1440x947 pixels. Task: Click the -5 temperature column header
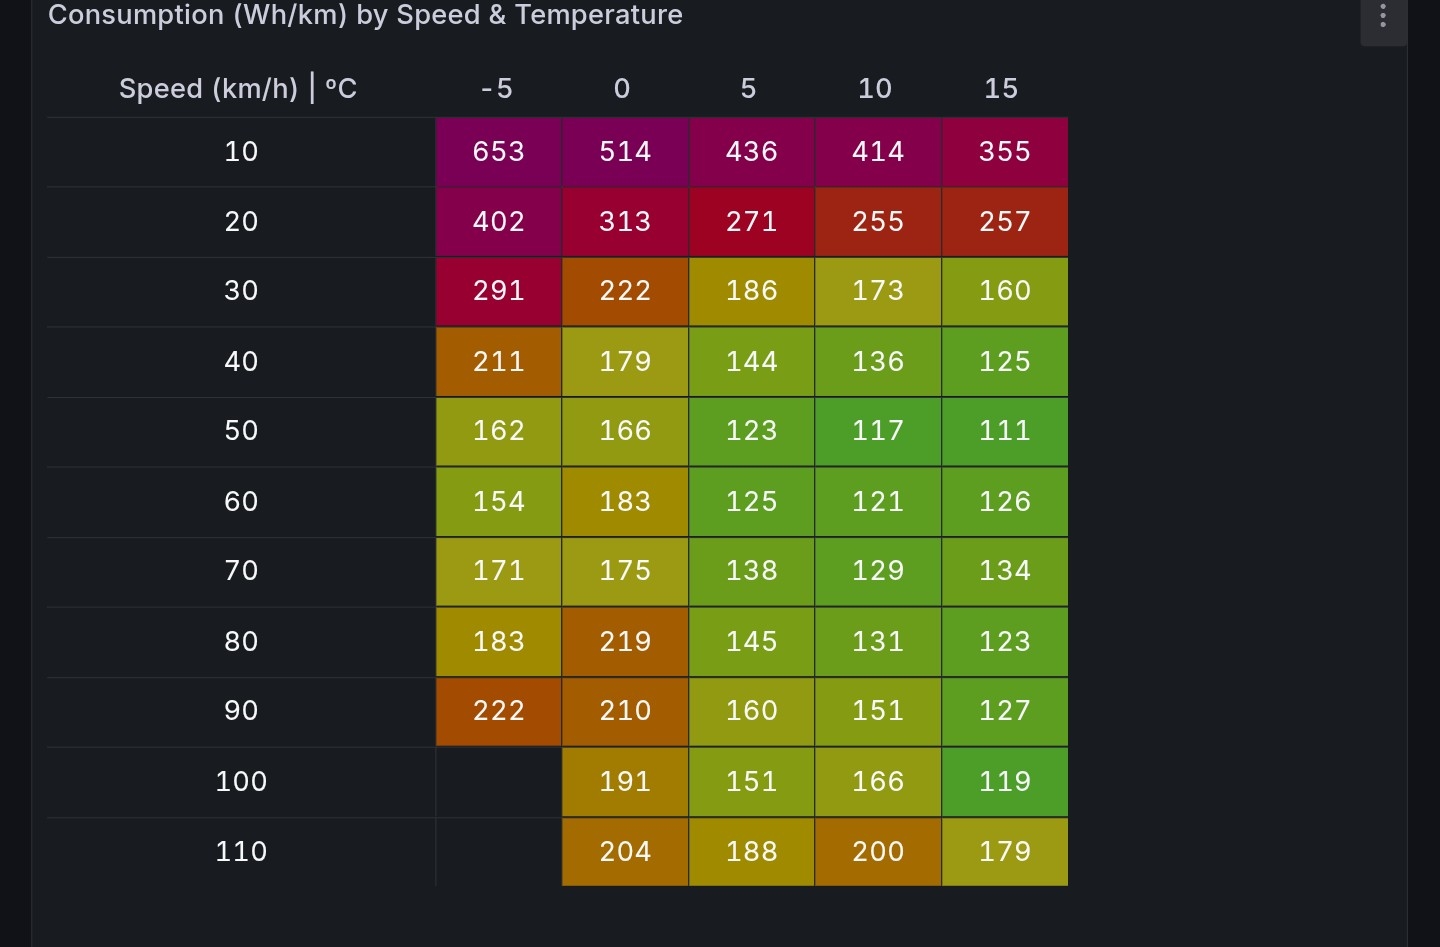[498, 88]
